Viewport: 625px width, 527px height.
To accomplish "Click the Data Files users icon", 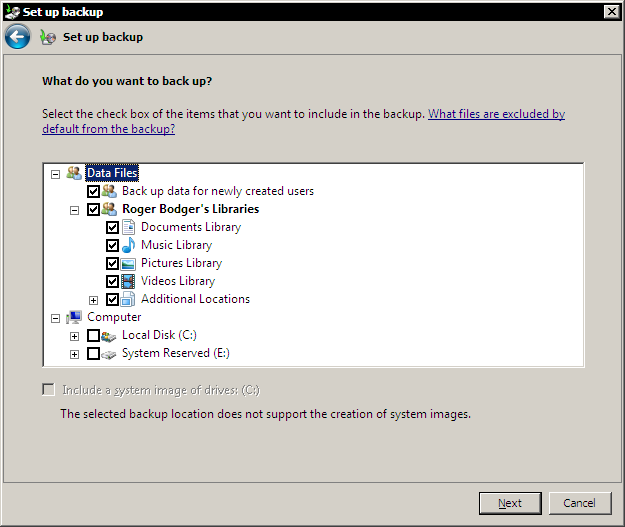I will pyautogui.click(x=74, y=173).
